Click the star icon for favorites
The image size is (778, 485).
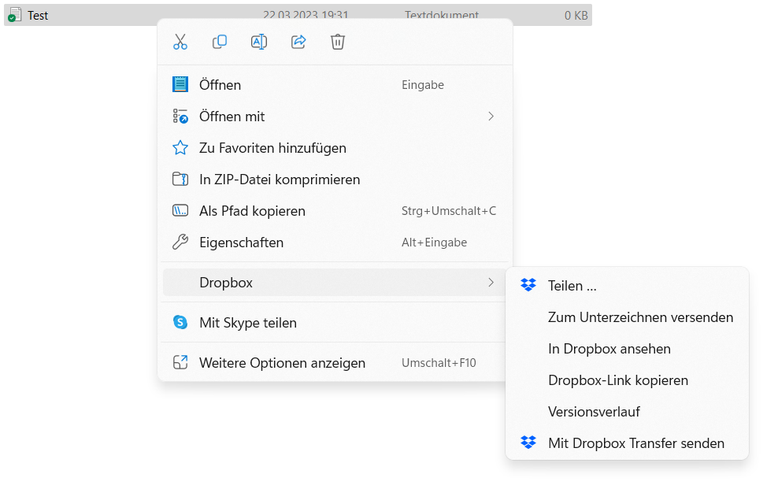tap(180, 148)
